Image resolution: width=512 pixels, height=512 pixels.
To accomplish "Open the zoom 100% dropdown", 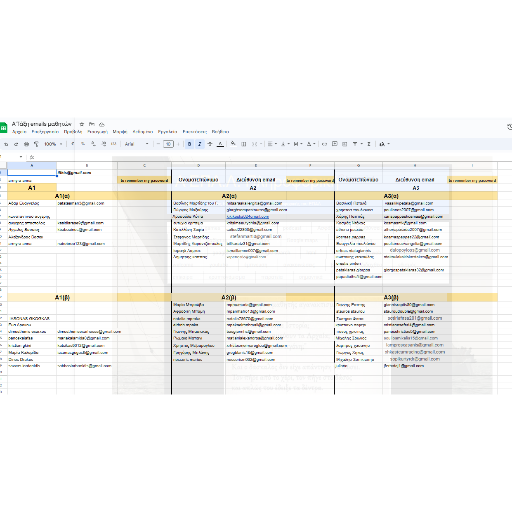I will [53, 144].
